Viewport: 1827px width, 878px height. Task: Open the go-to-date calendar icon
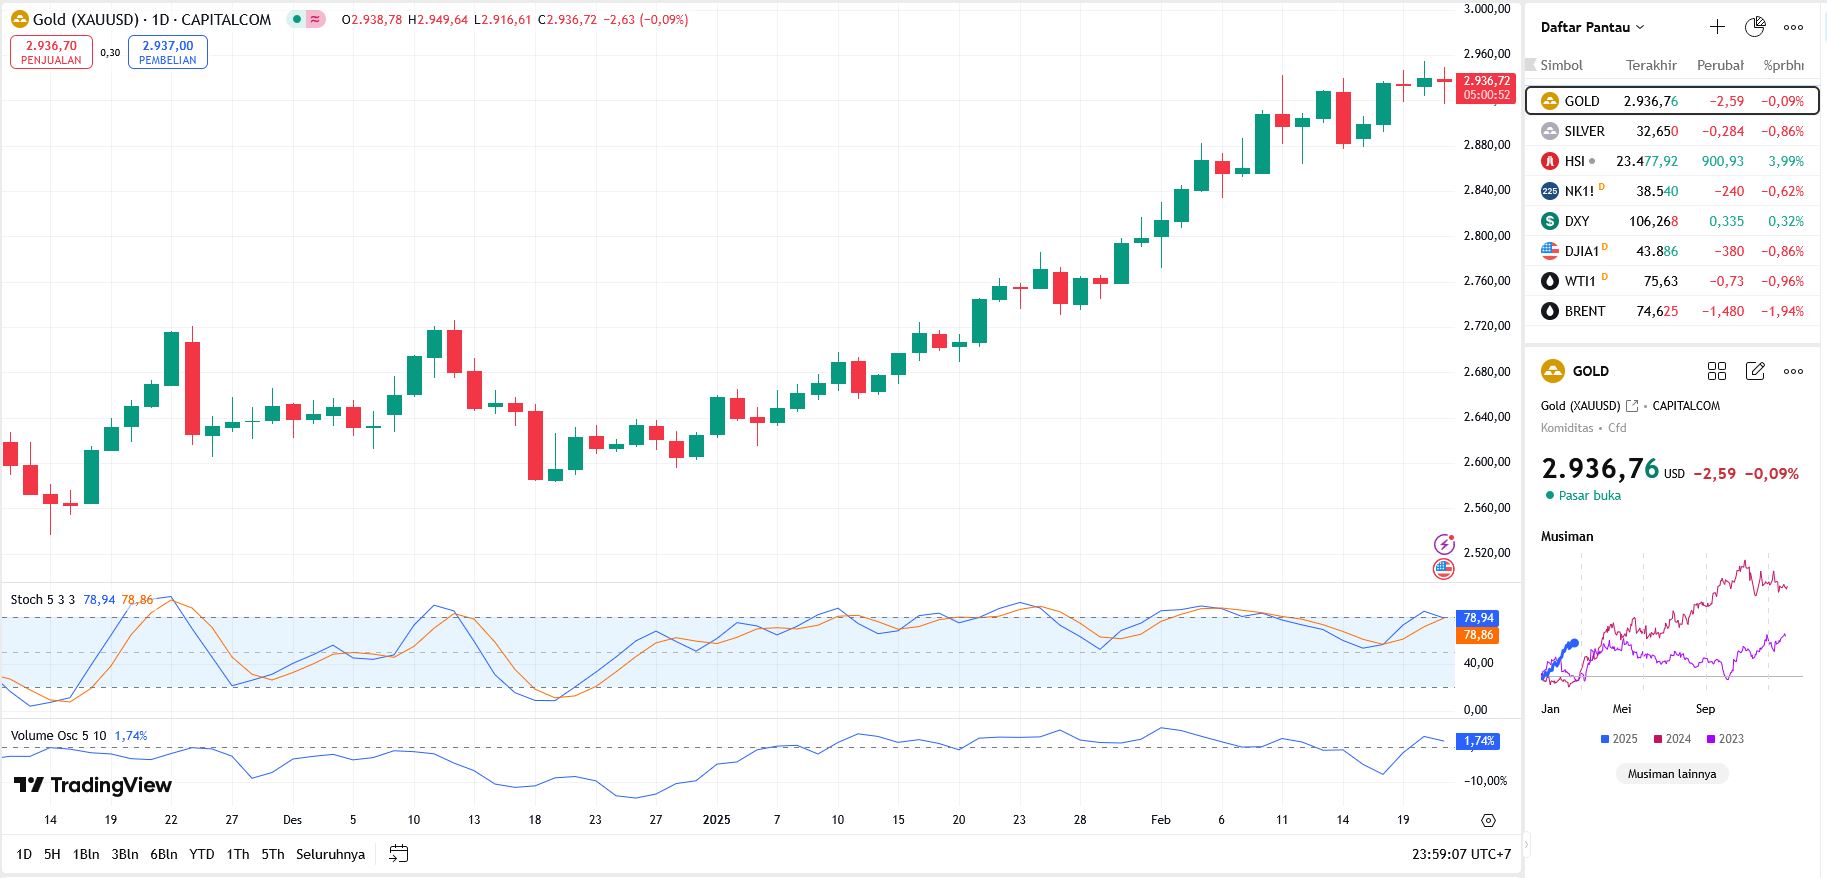click(x=398, y=854)
